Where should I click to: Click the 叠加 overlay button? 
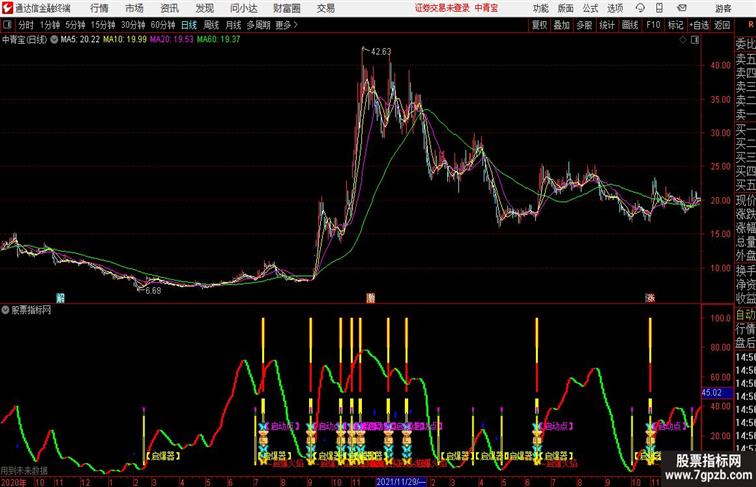pyautogui.click(x=562, y=25)
